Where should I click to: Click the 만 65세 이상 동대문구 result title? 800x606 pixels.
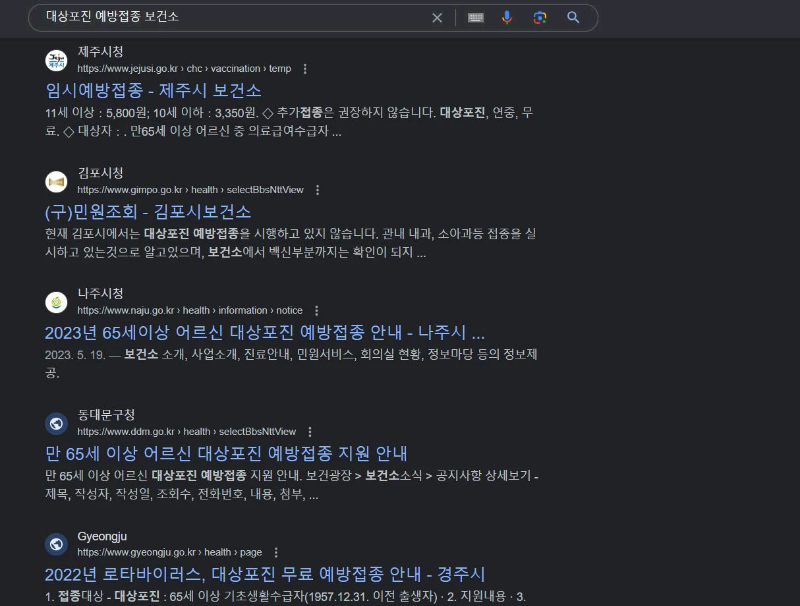point(227,453)
